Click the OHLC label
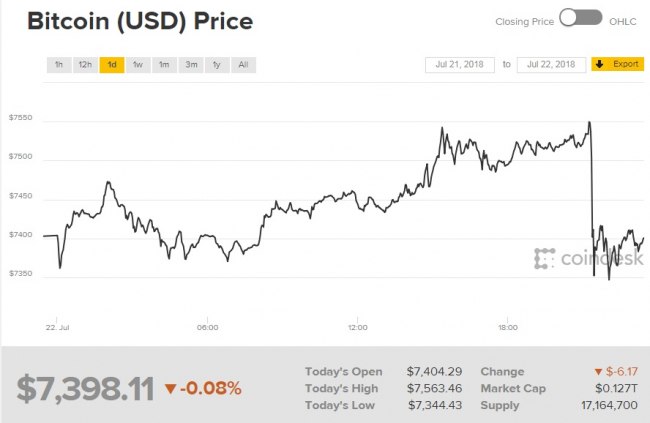Image resolution: width=650 pixels, height=423 pixels. coord(623,19)
